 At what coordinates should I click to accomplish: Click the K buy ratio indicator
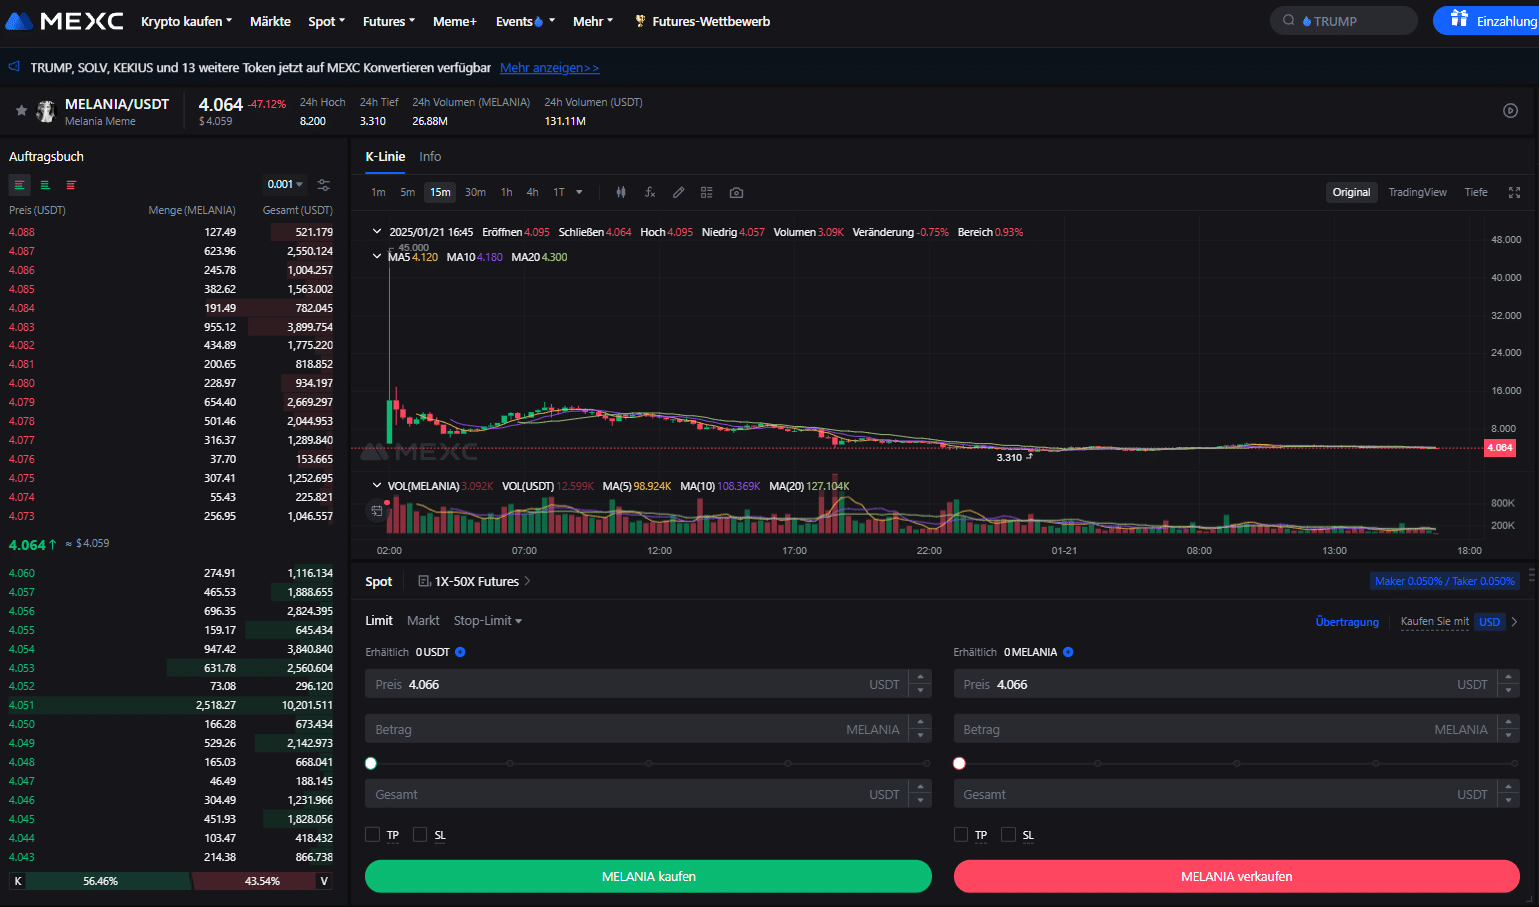[x=18, y=881]
